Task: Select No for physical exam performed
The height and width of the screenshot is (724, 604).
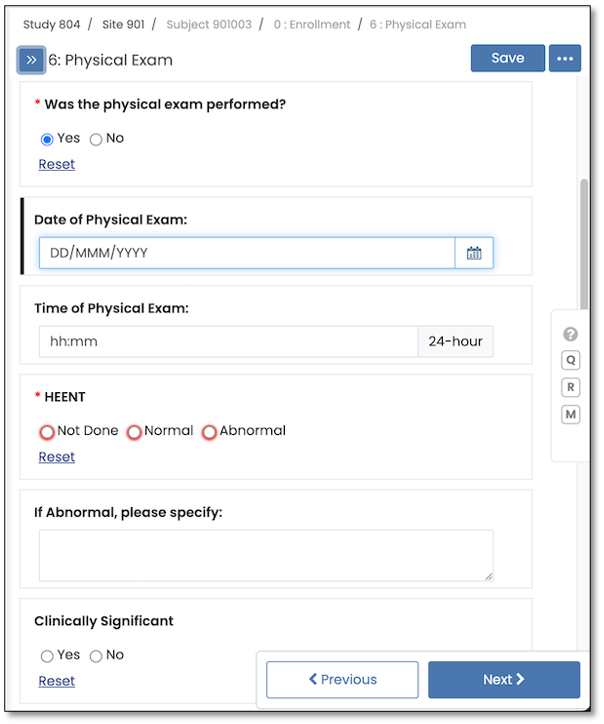Action: [96, 139]
